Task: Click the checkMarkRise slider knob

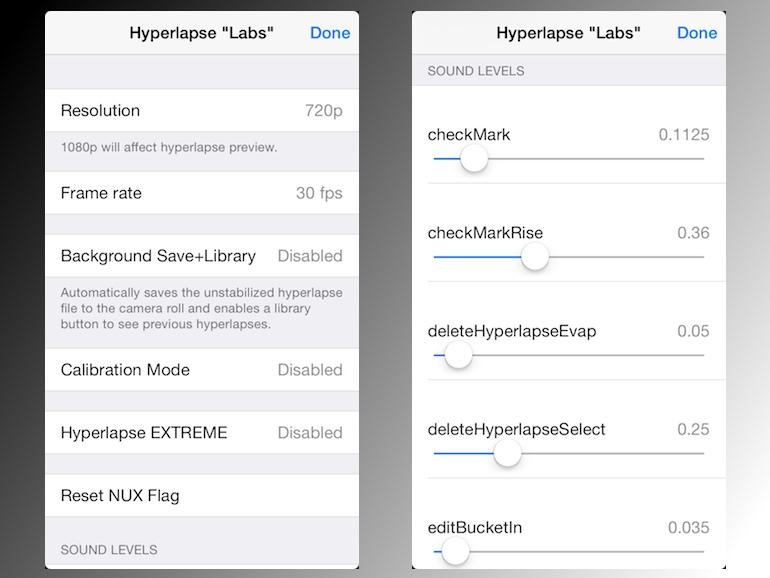Action: pos(535,257)
